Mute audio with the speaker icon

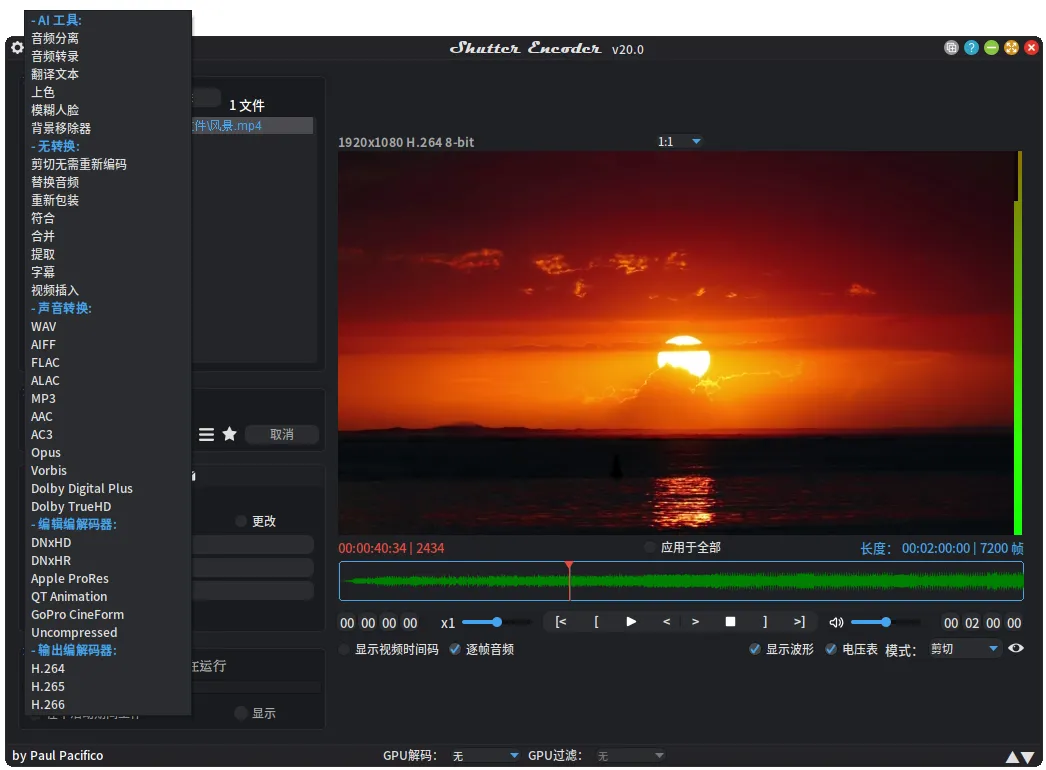tap(836, 623)
